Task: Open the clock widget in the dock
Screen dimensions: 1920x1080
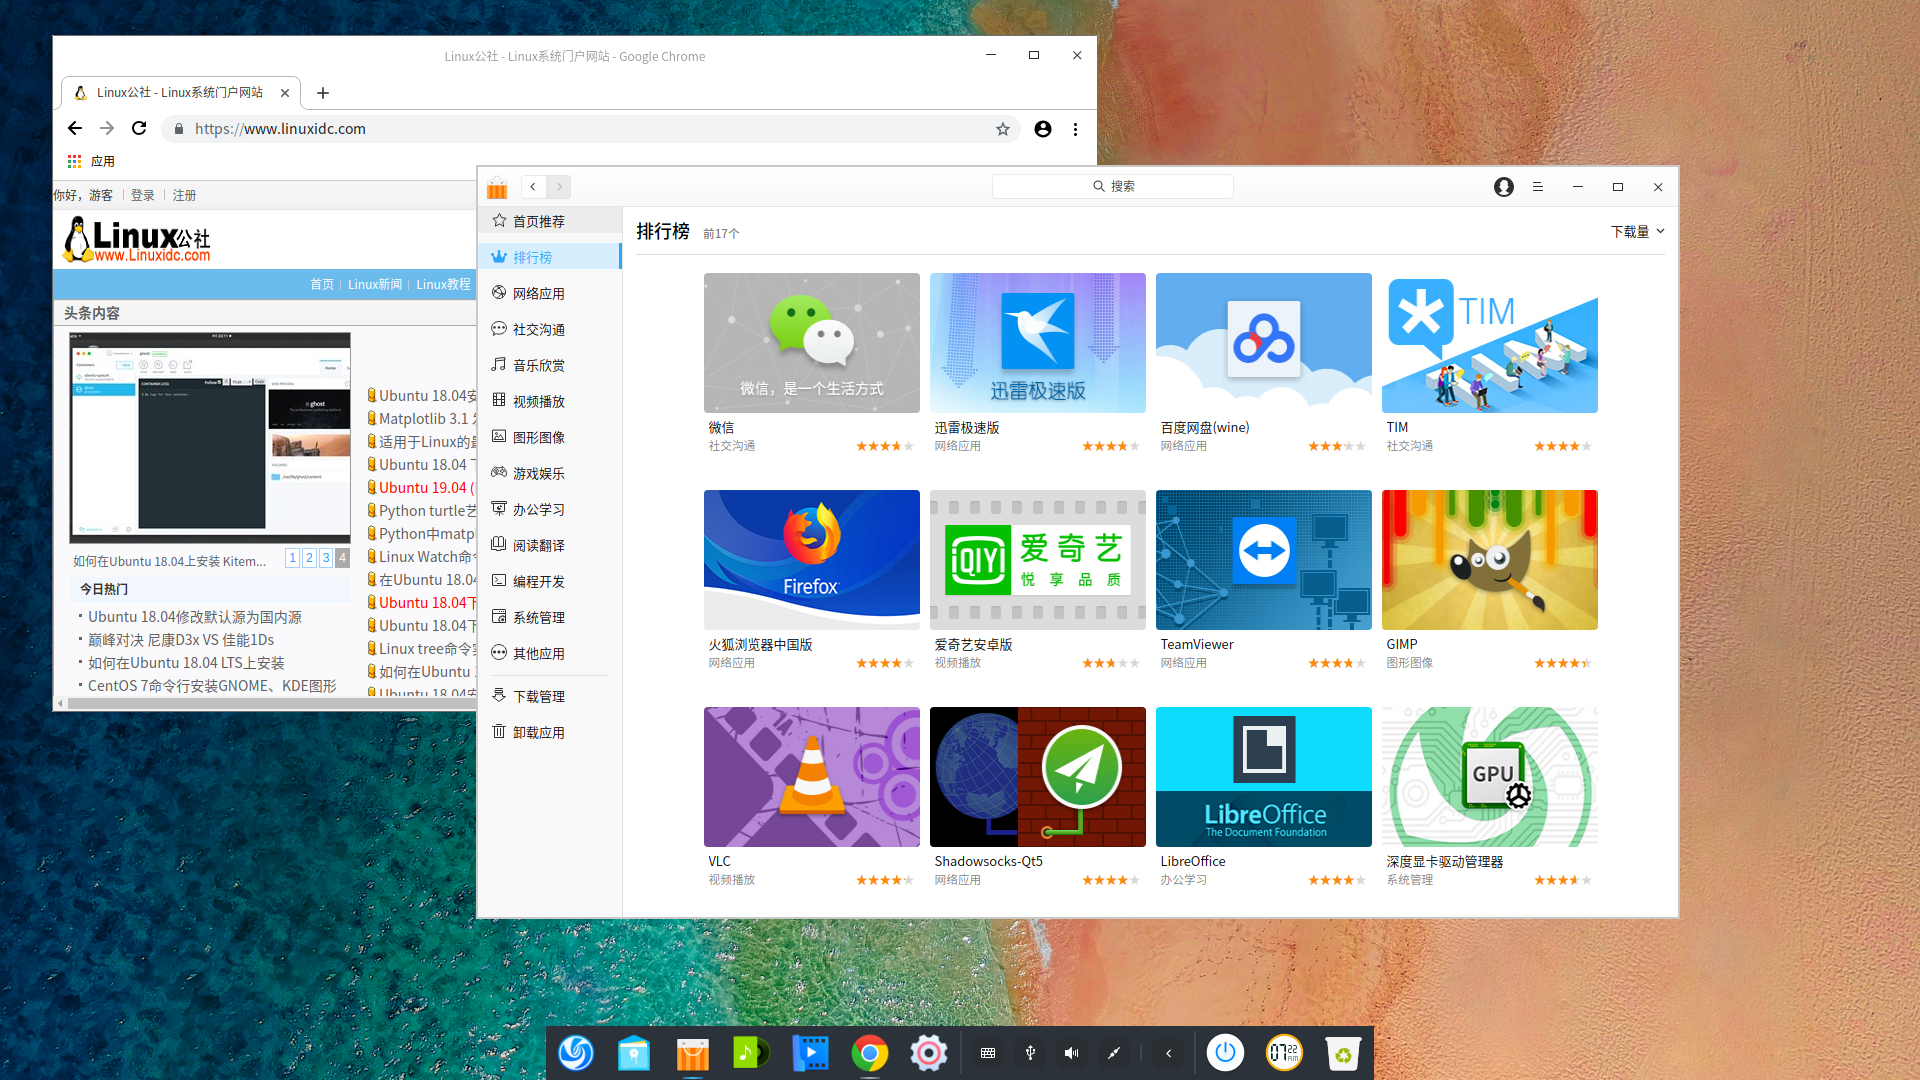Action: tap(1284, 1053)
